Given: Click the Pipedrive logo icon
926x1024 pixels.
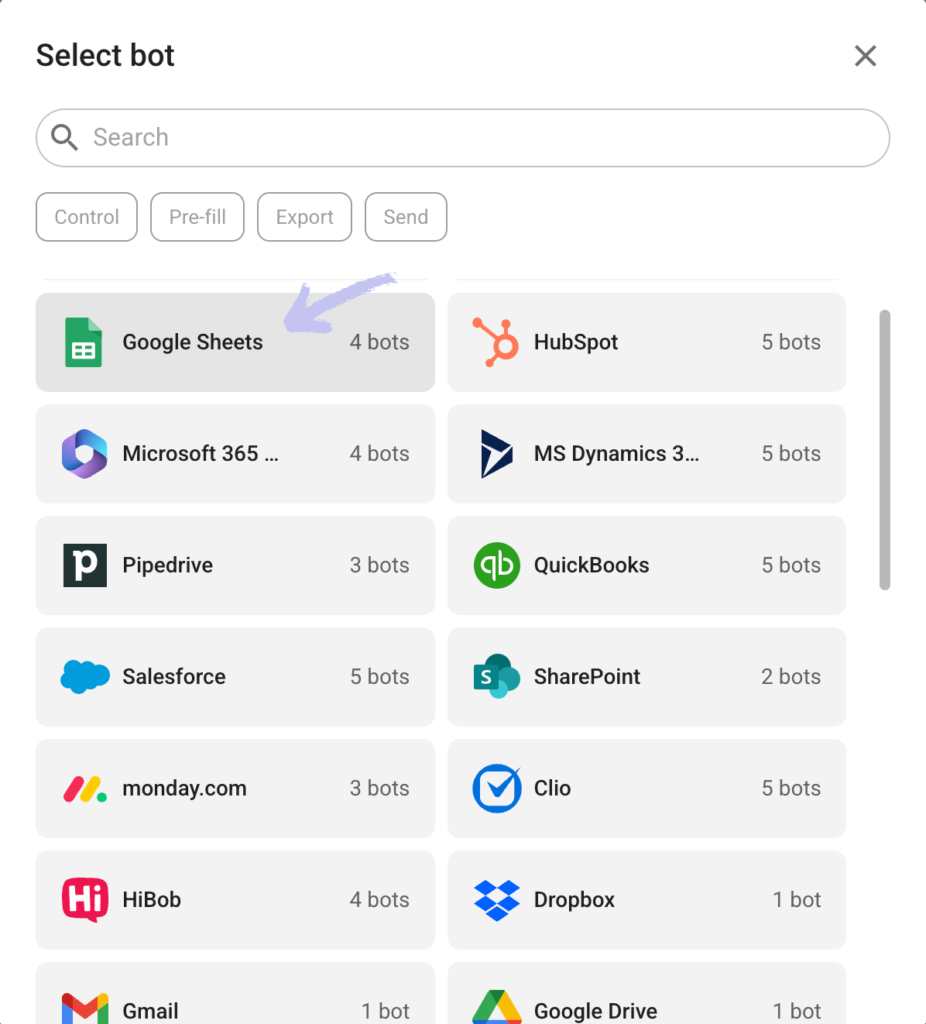Looking at the screenshot, I should coord(85,565).
